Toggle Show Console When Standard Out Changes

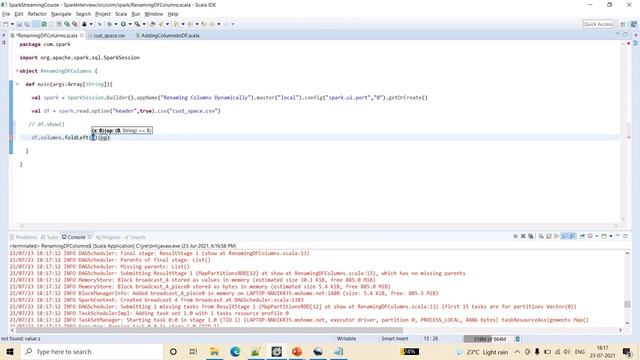565,236
